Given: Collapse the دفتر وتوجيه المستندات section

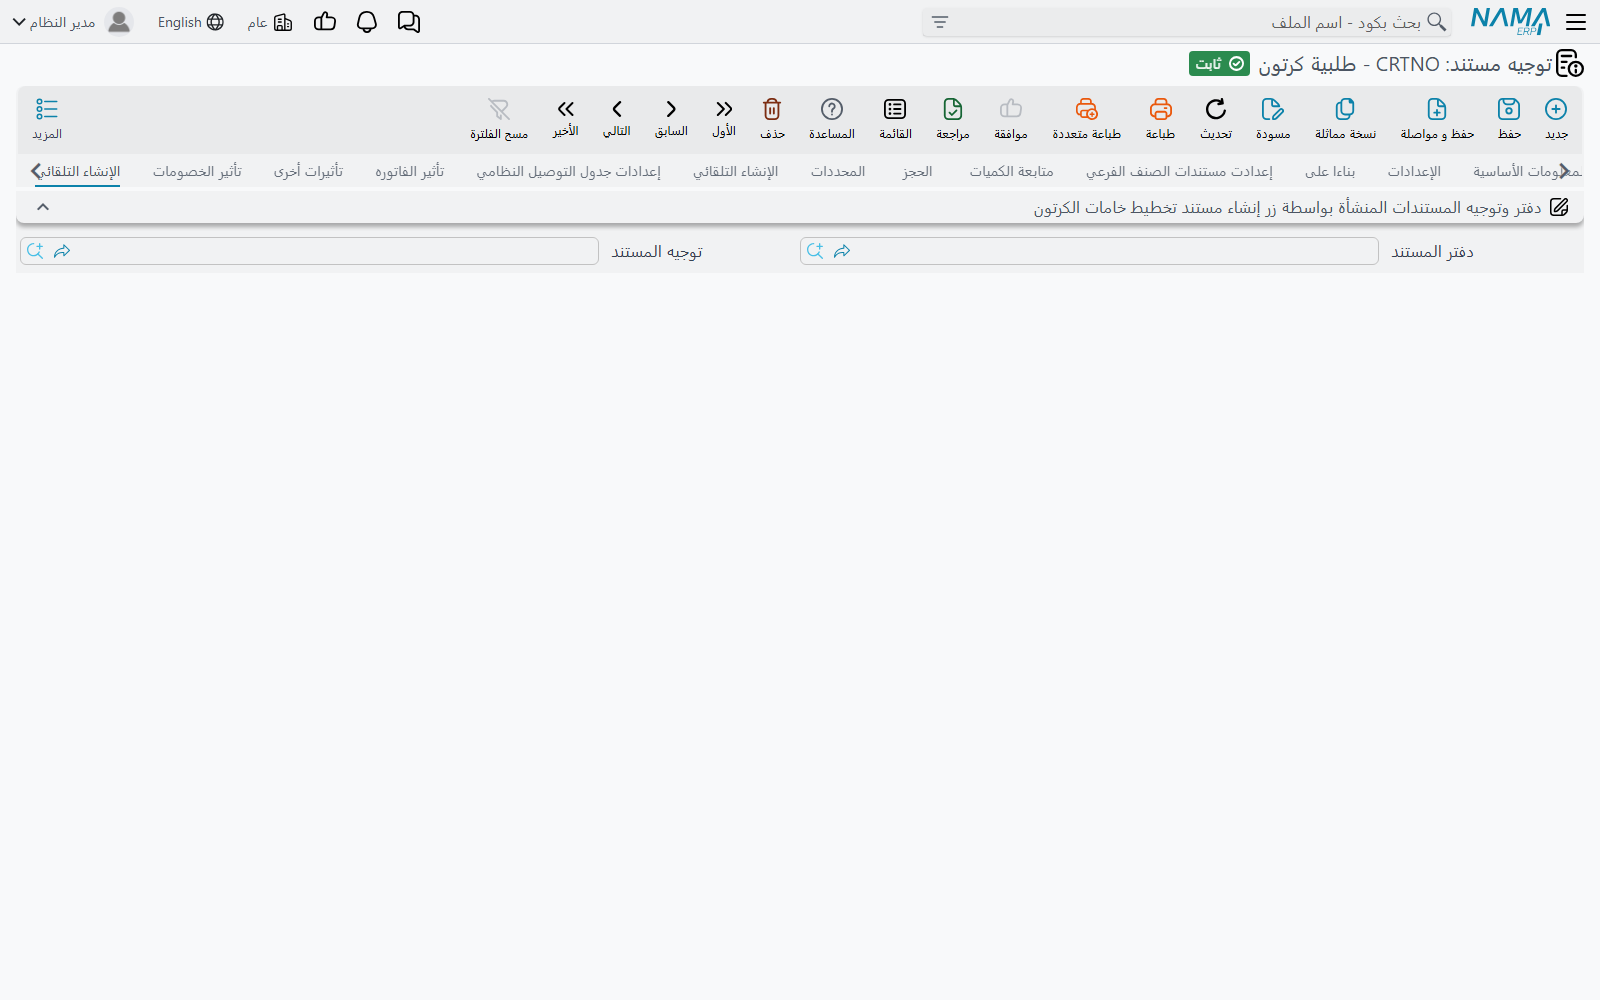Looking at the screenshot, I should (43, 207).
